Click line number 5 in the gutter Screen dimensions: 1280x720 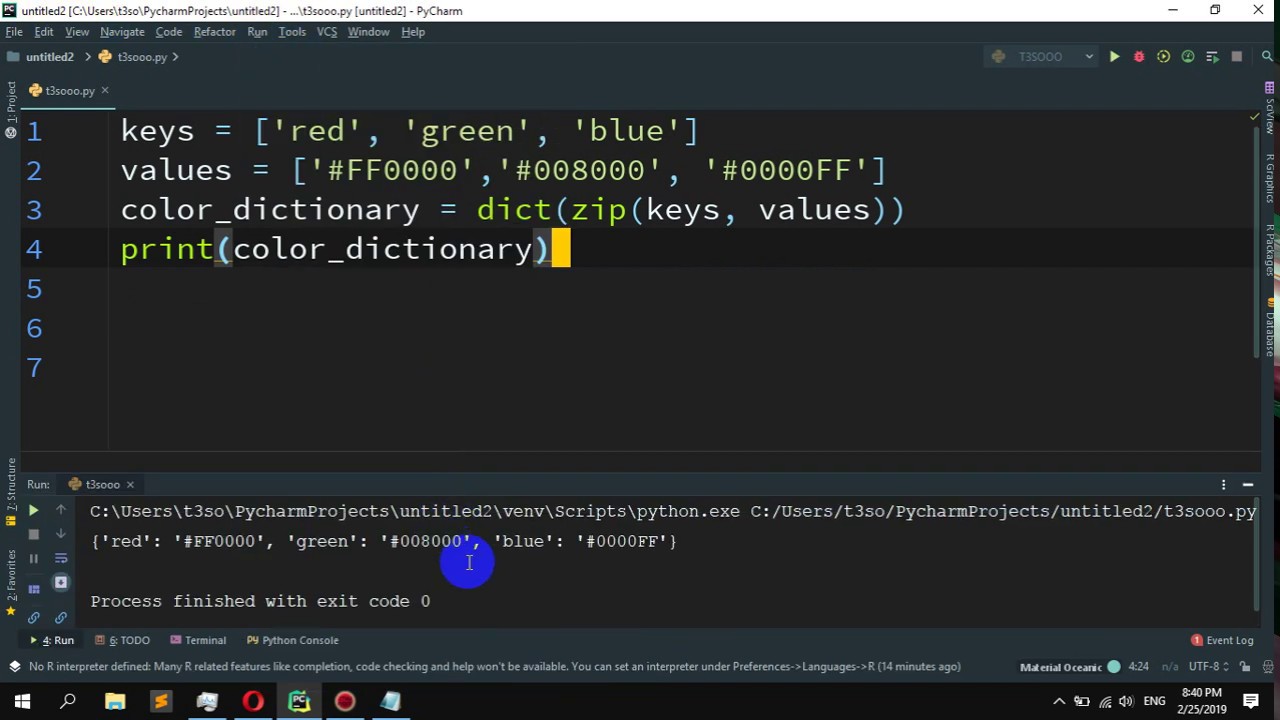click(x=34, y=289)
